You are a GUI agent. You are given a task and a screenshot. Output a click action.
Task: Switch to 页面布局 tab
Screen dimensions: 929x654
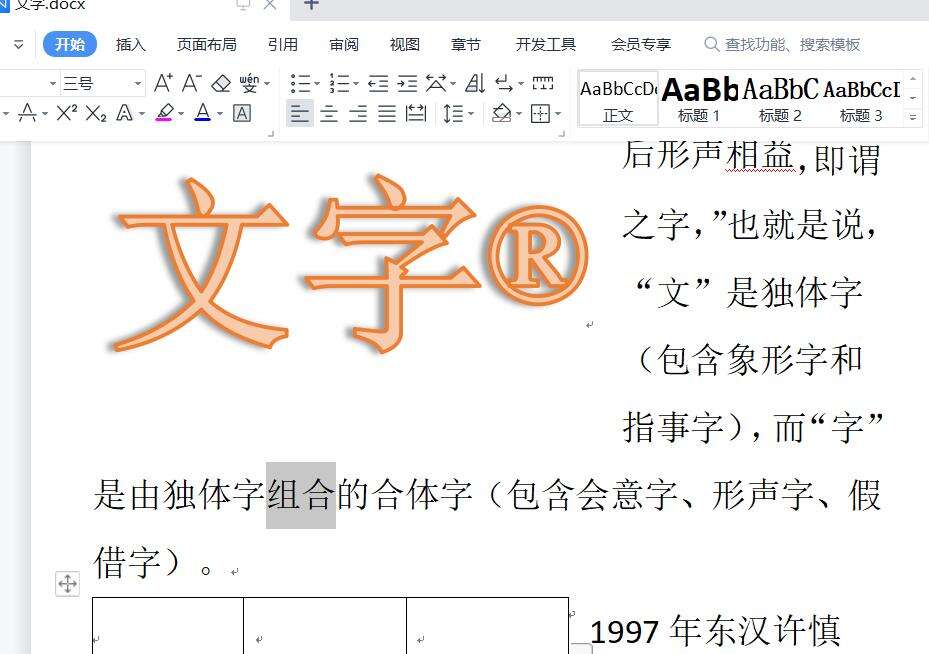click(x=207, y=44)
